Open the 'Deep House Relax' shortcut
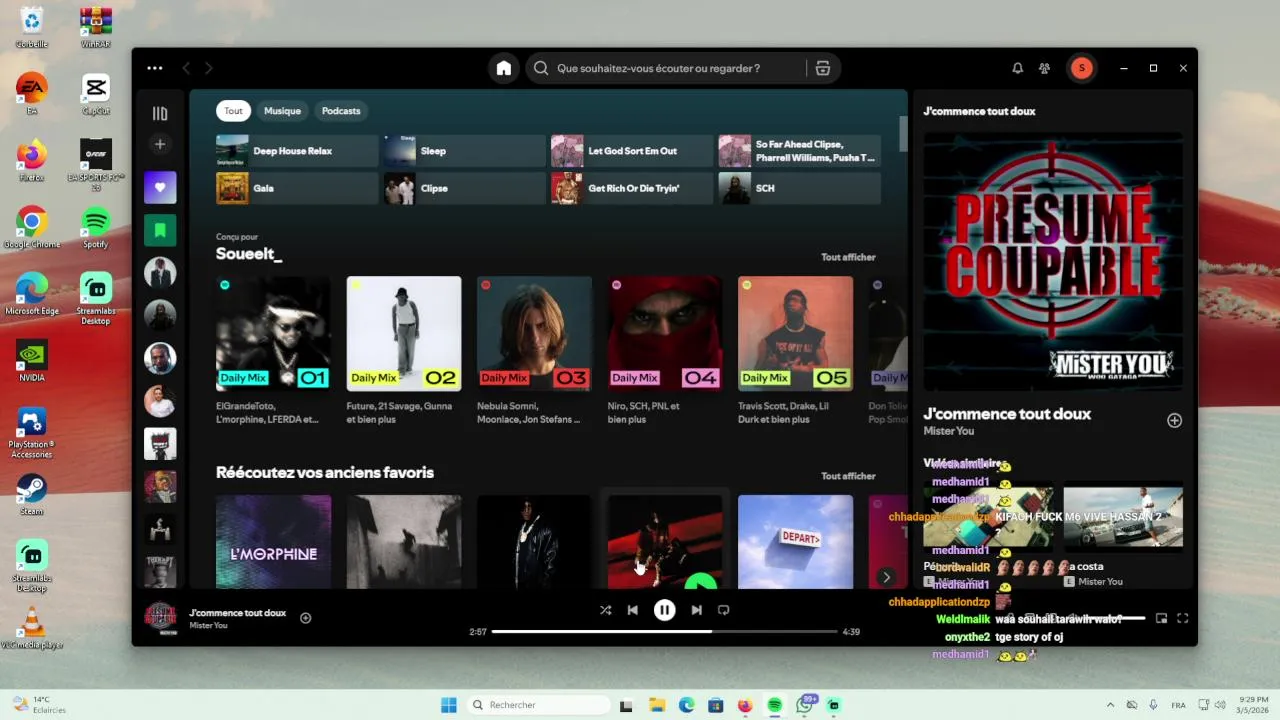 (x=297, y=151)
